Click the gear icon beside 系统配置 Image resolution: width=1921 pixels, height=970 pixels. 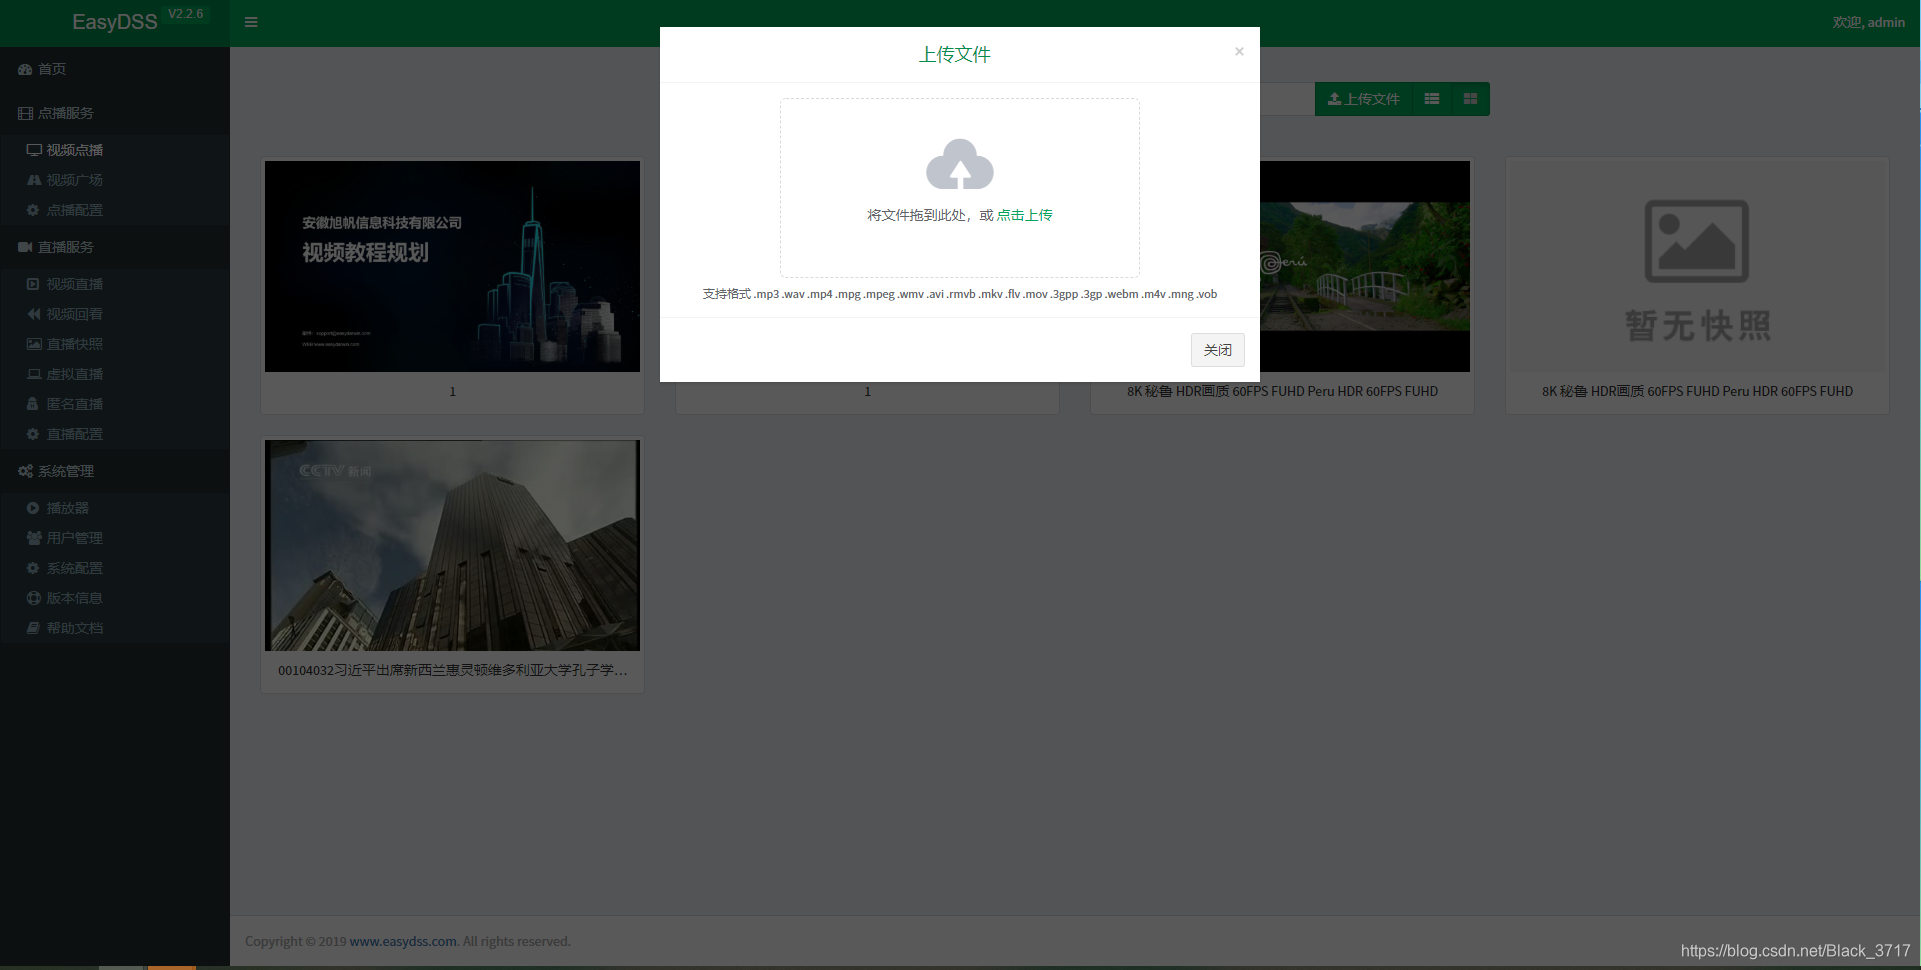pos(33,568)
